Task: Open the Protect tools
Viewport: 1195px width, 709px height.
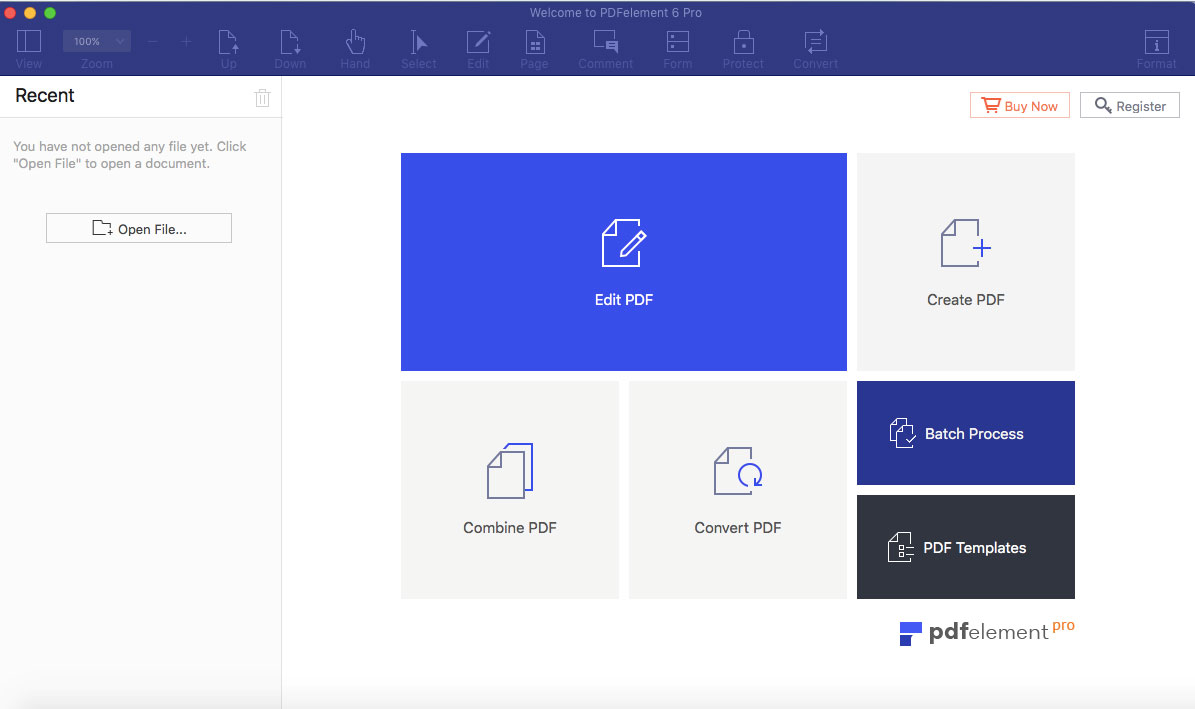Action: (743, 45)
